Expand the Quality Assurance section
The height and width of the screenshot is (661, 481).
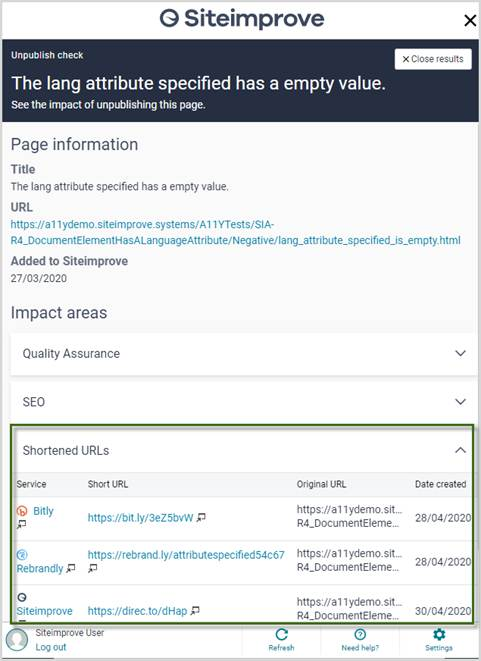click(244, 353)
